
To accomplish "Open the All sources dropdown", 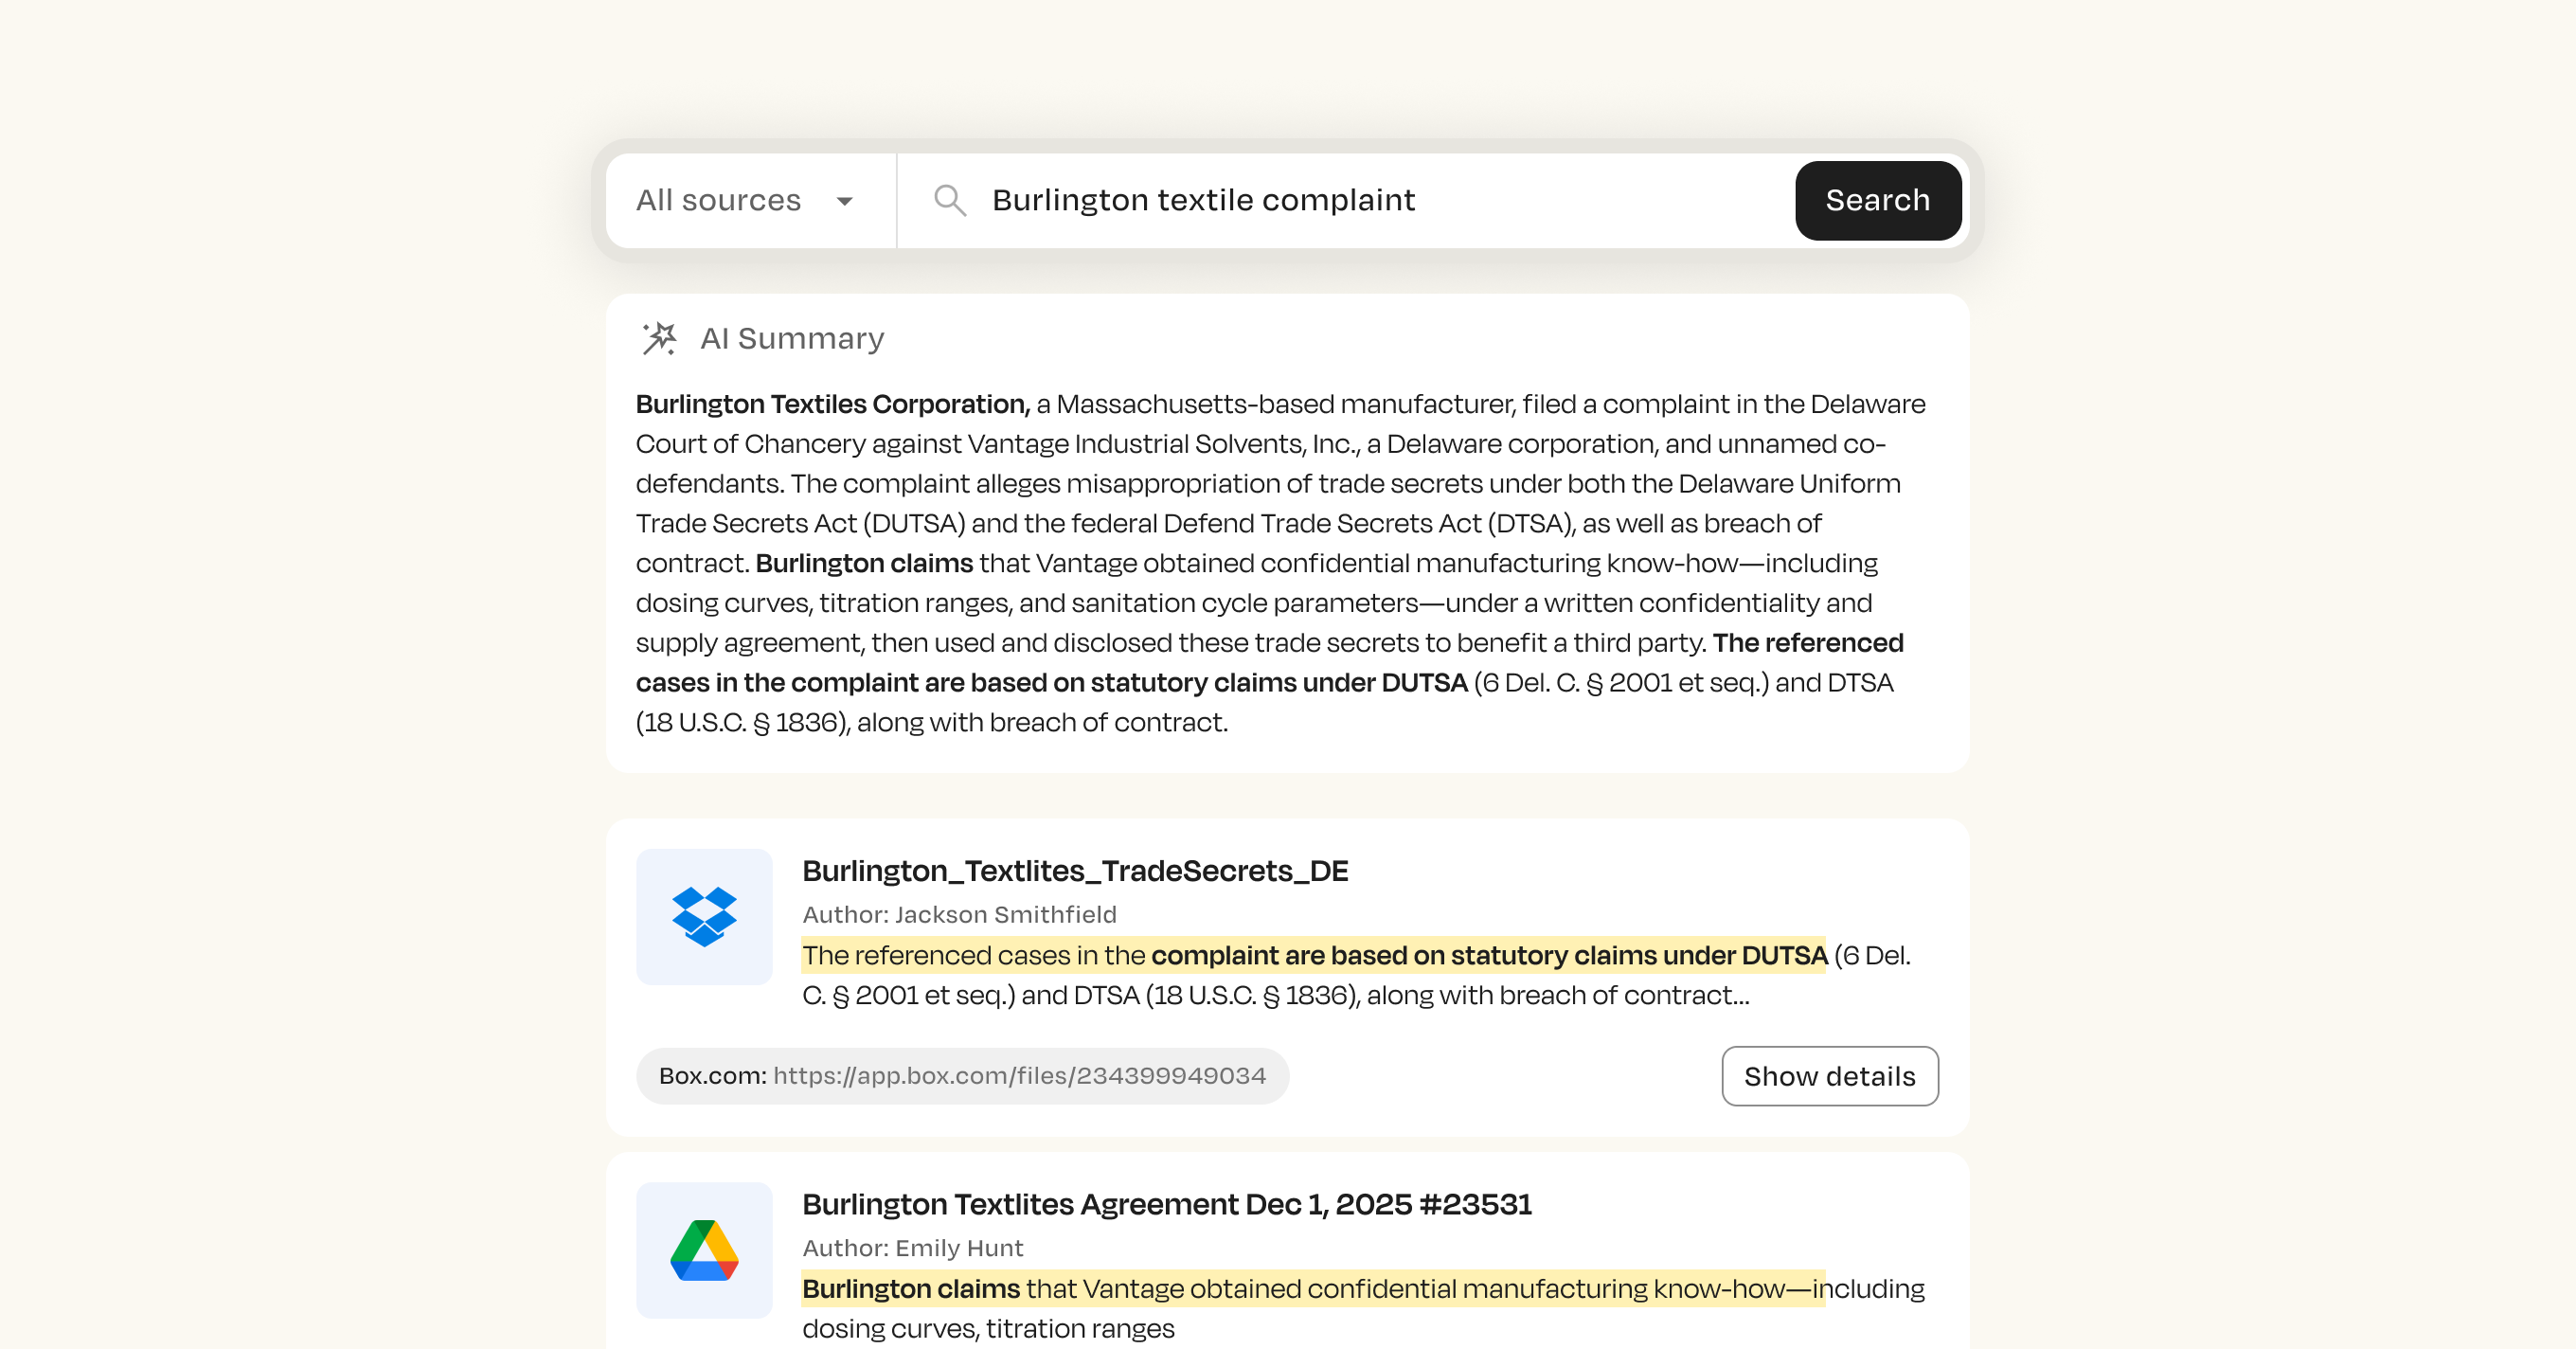I will tap(719, 200).
